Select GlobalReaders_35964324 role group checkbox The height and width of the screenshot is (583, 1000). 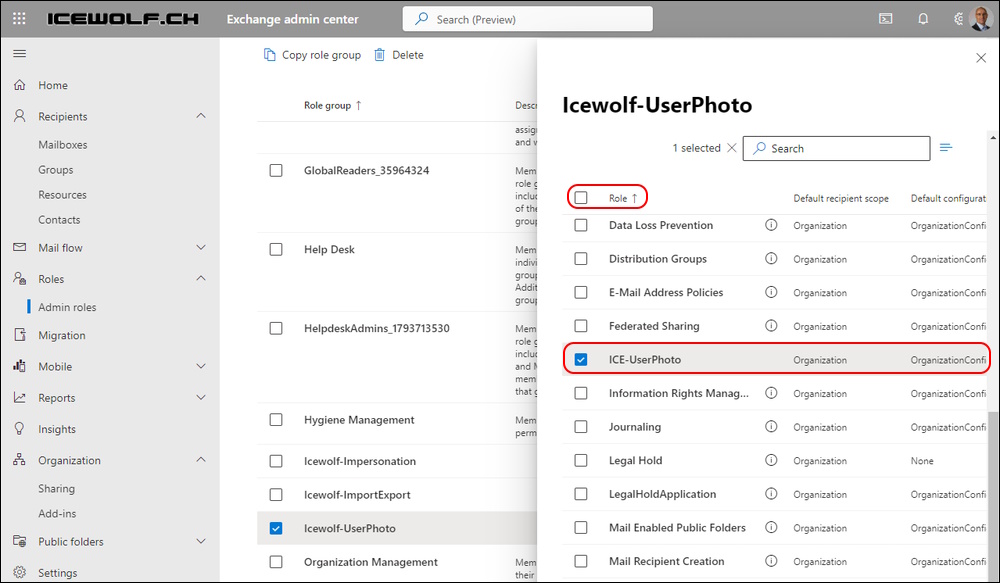point(276,170)
